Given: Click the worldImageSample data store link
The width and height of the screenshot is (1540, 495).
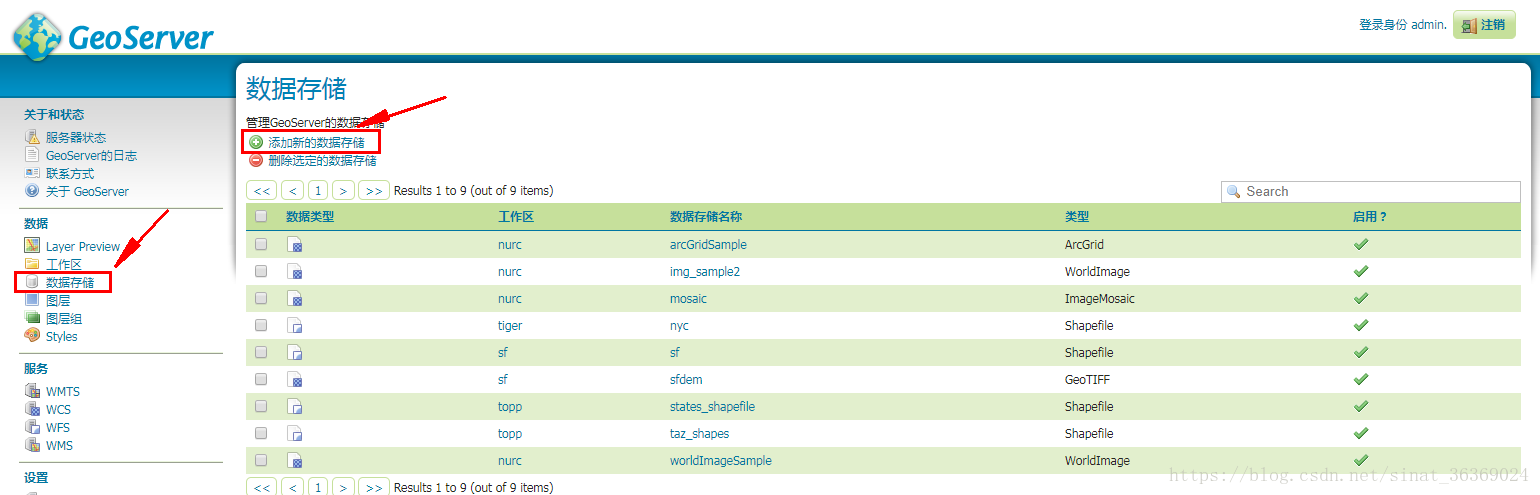Looking at the screenshot, I should coord(721,461).
